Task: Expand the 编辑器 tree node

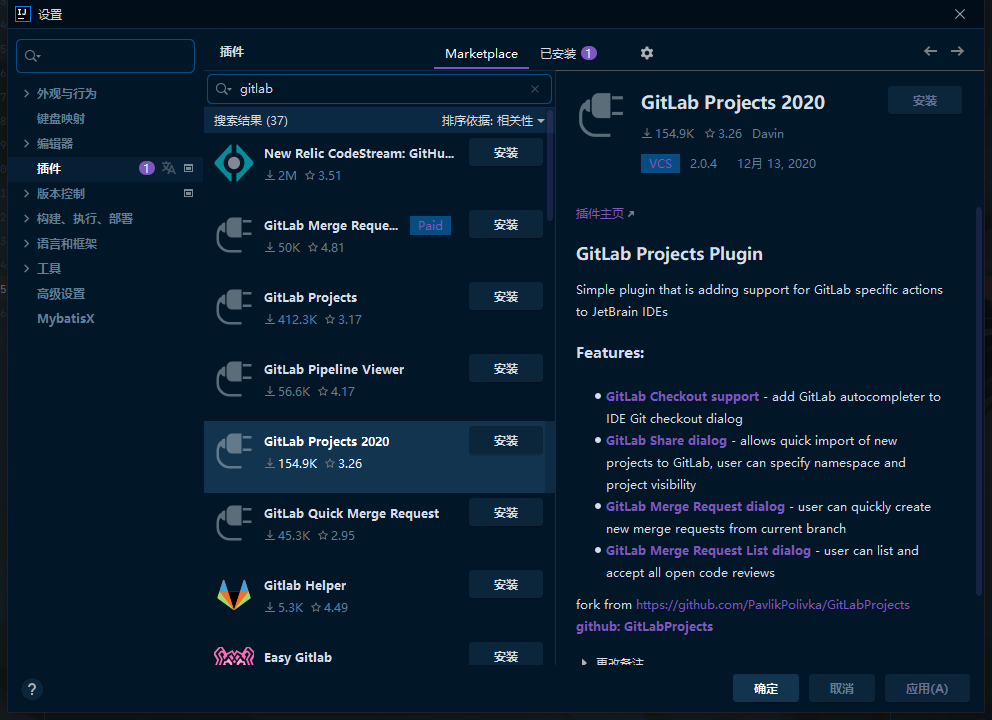Action: pyautogui.click(x=27, y=143)
